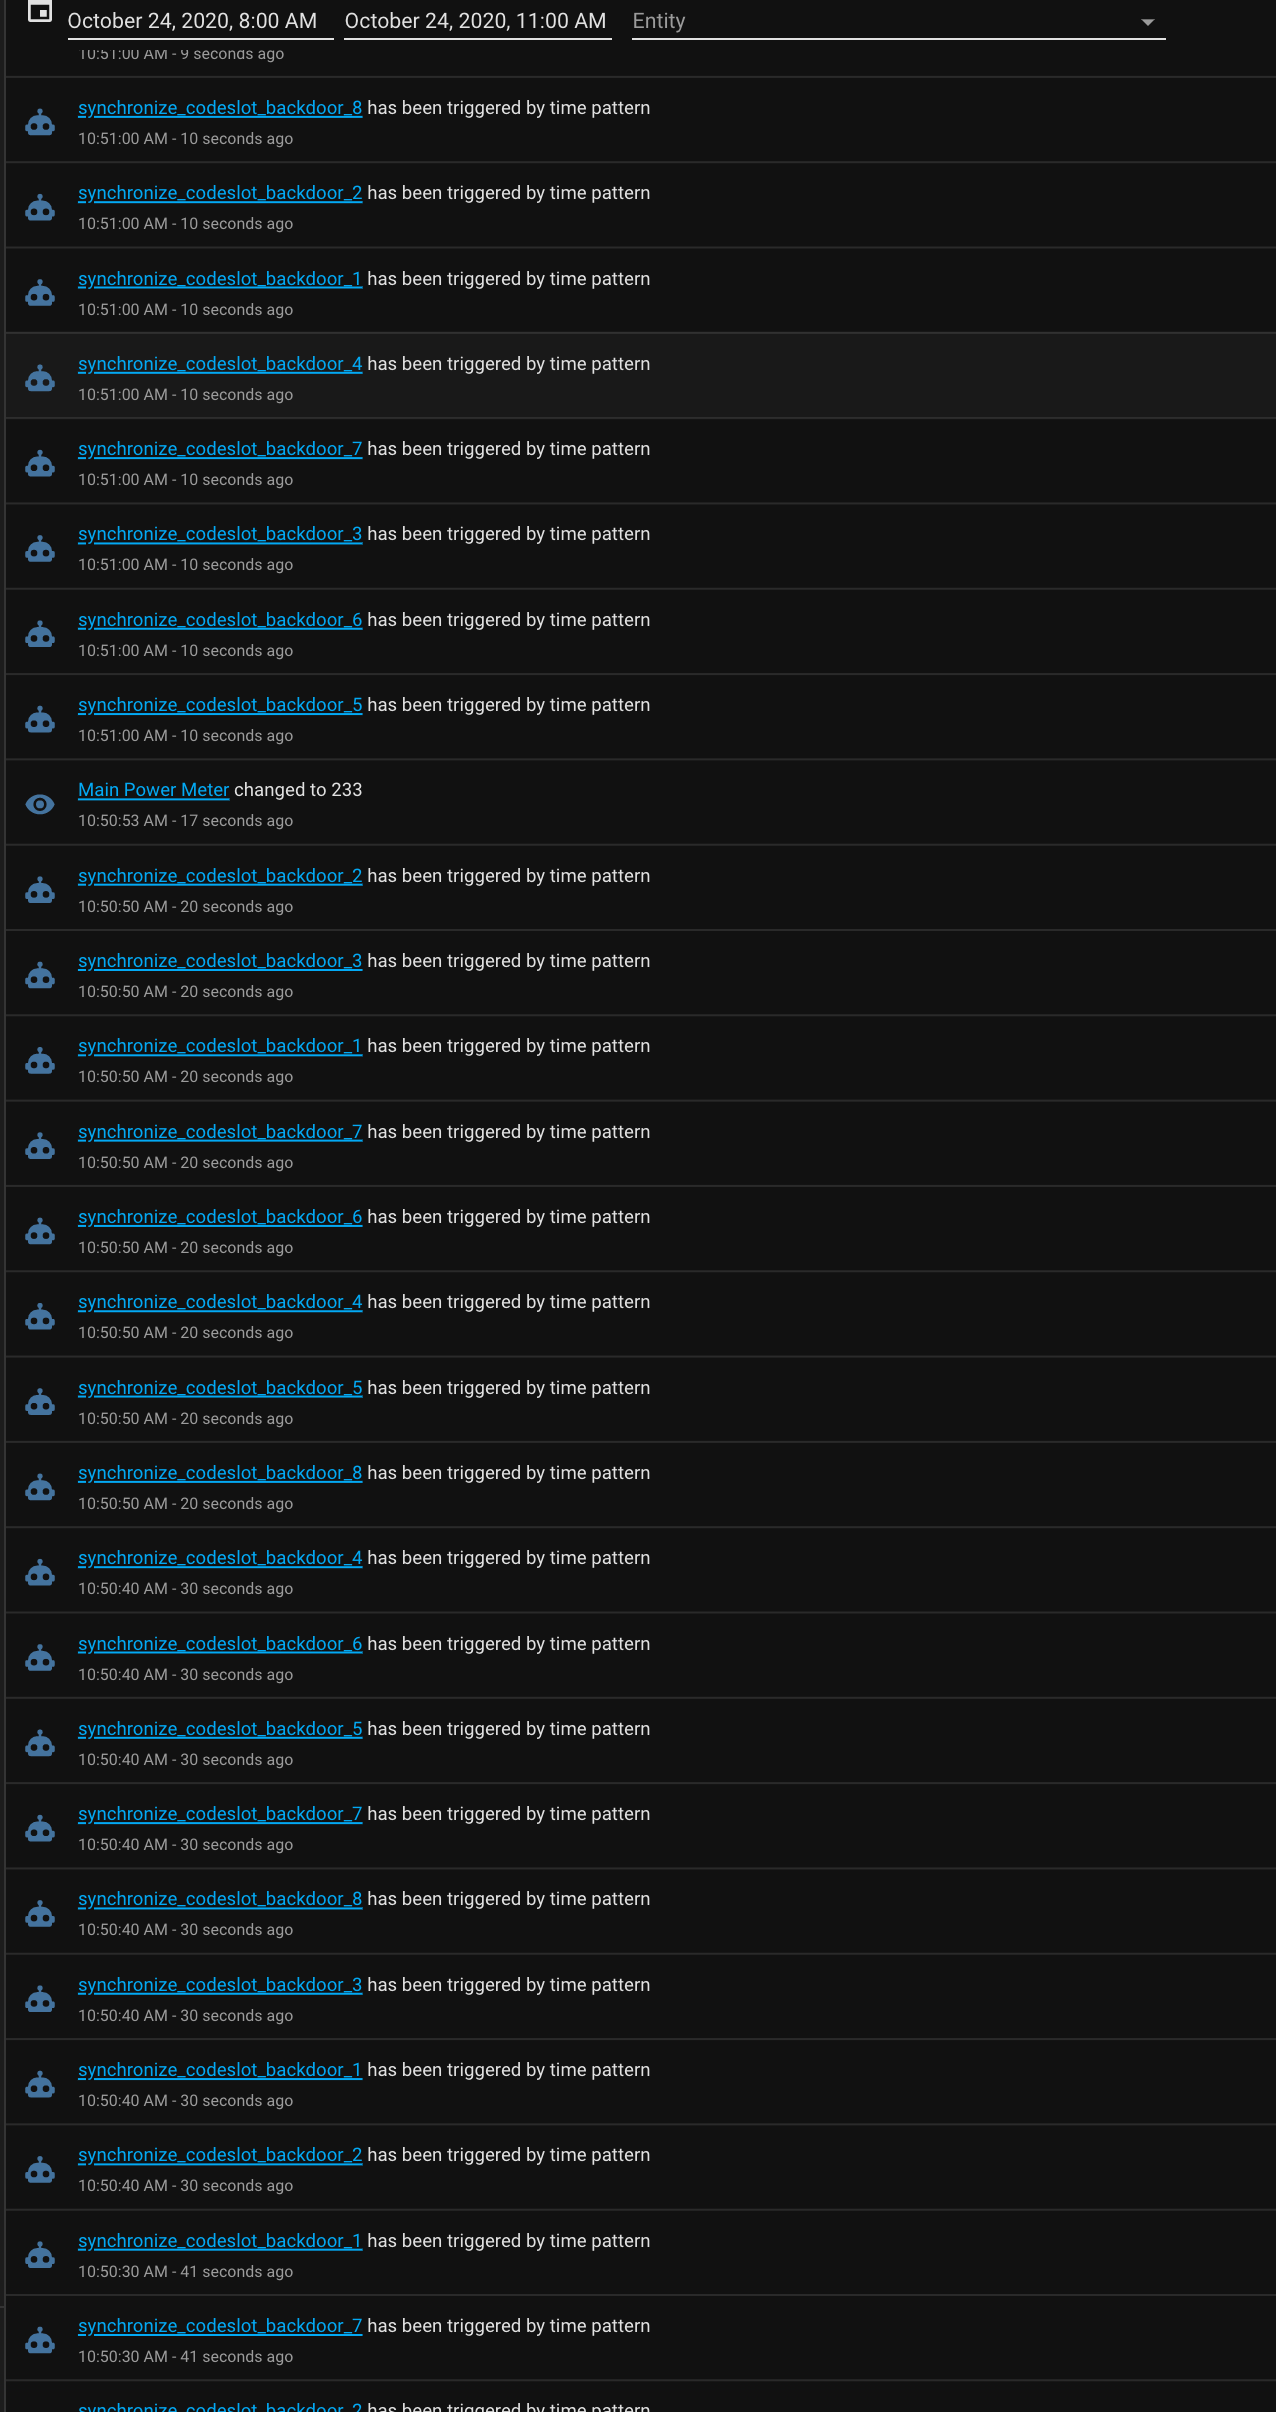Click robot icon for backdoor_4 at 10:51:00 AM
This screenshot has height=2412, width=1276.
pos(40,378)
